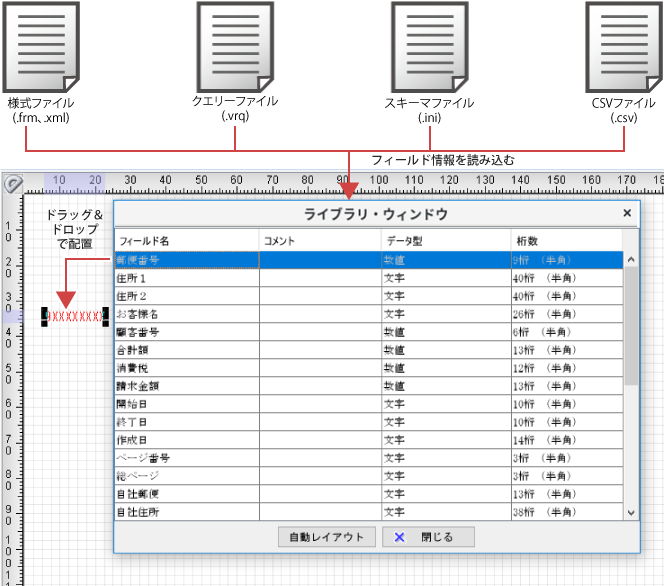Click the 桁数 column header
This screenshot has height=586, width=665.
pyautogui.click(x=565, y=241)
